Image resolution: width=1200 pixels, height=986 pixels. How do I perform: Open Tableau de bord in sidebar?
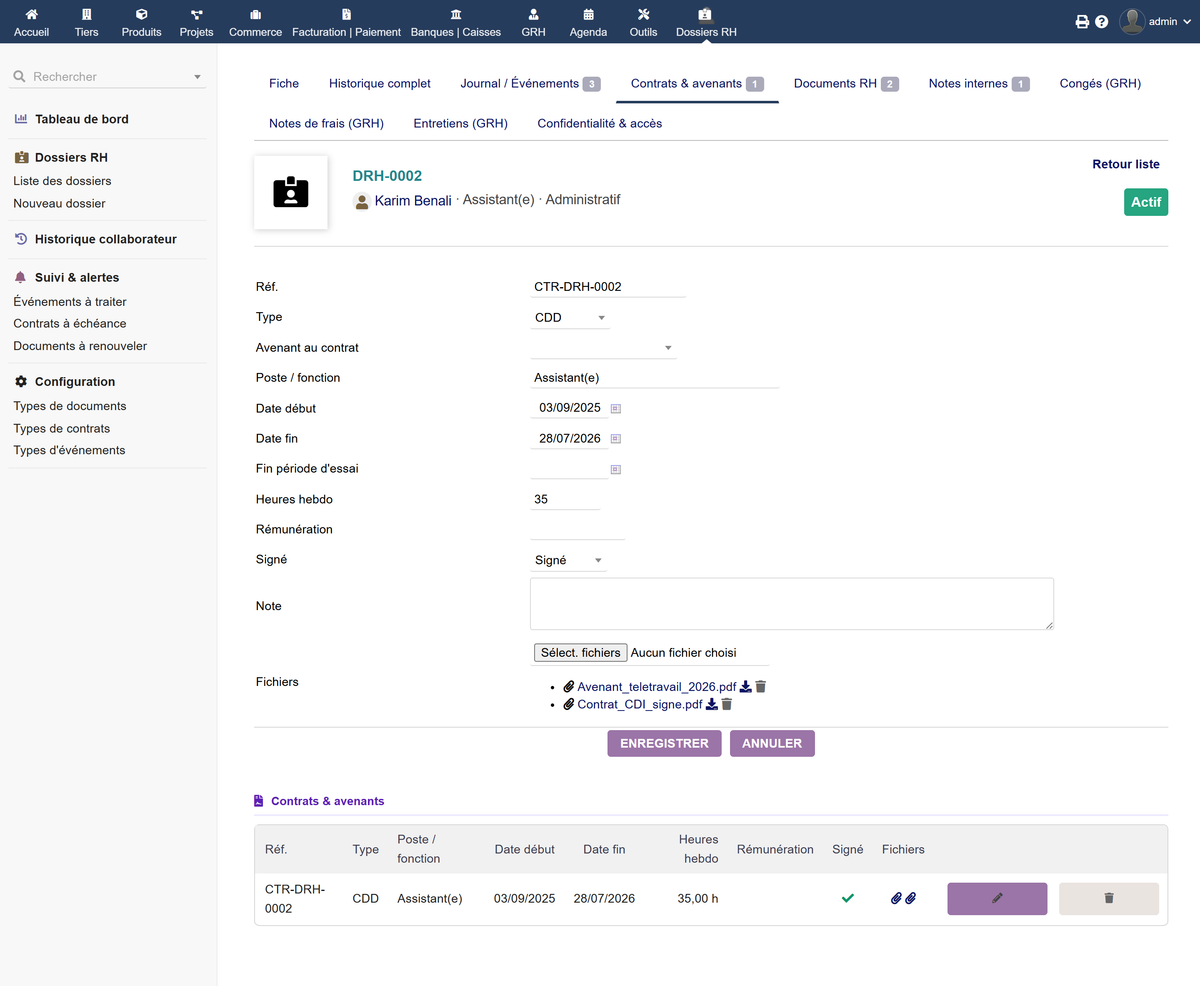[x=82, y=119]
